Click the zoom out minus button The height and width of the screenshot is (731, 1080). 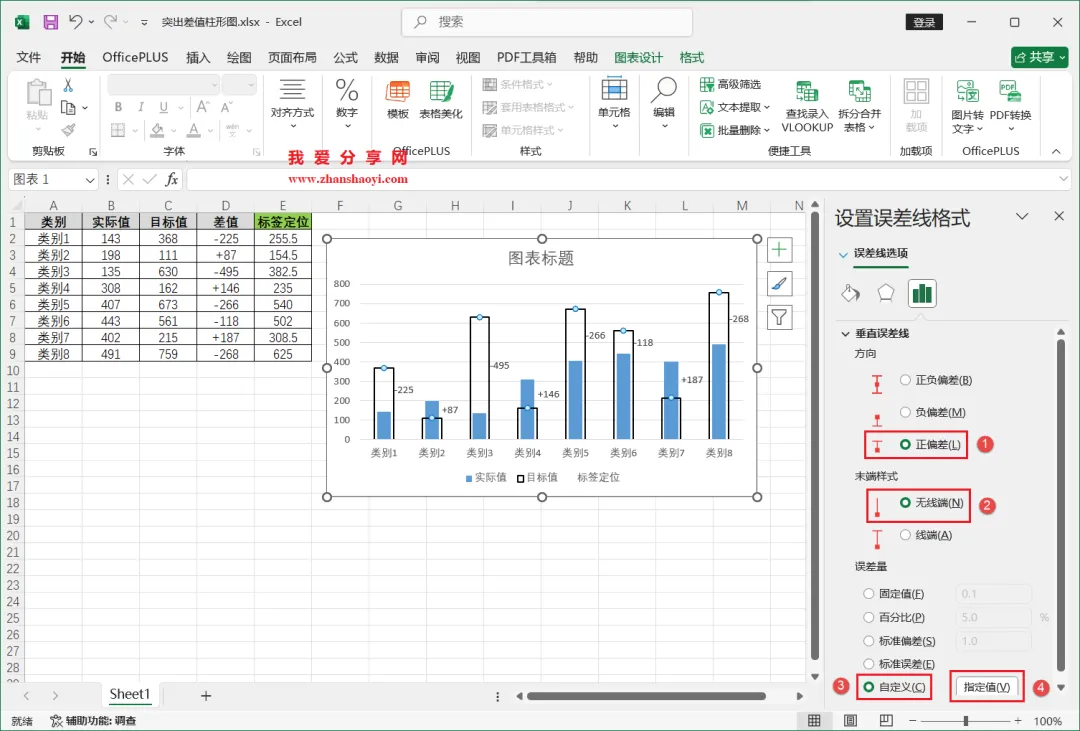(x=913, y=721)
